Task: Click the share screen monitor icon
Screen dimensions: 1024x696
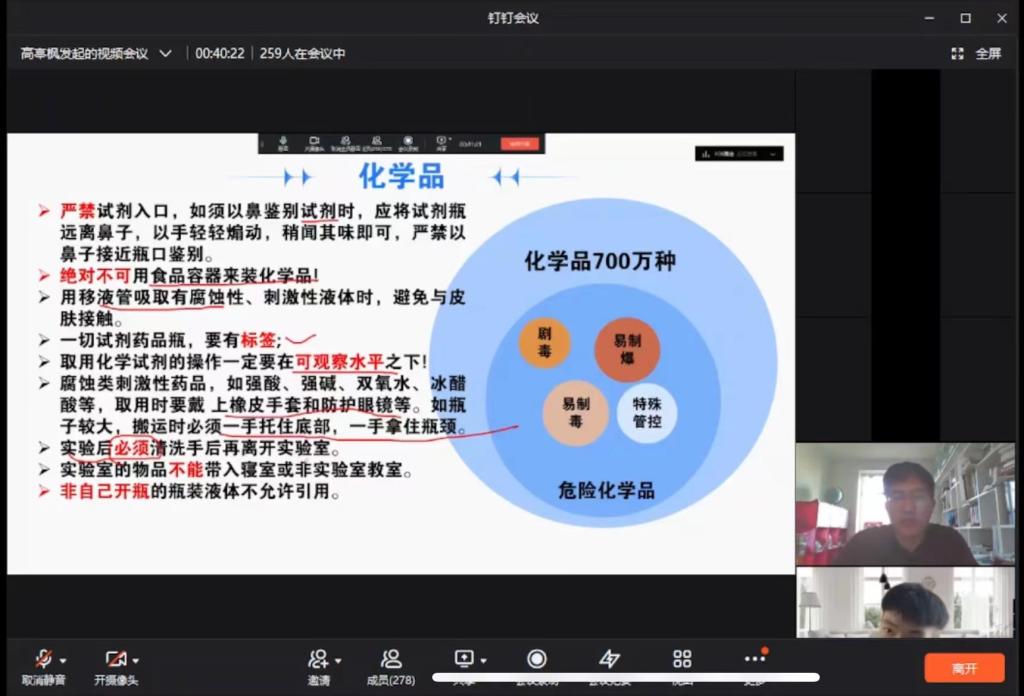Action: click(464, 659)
